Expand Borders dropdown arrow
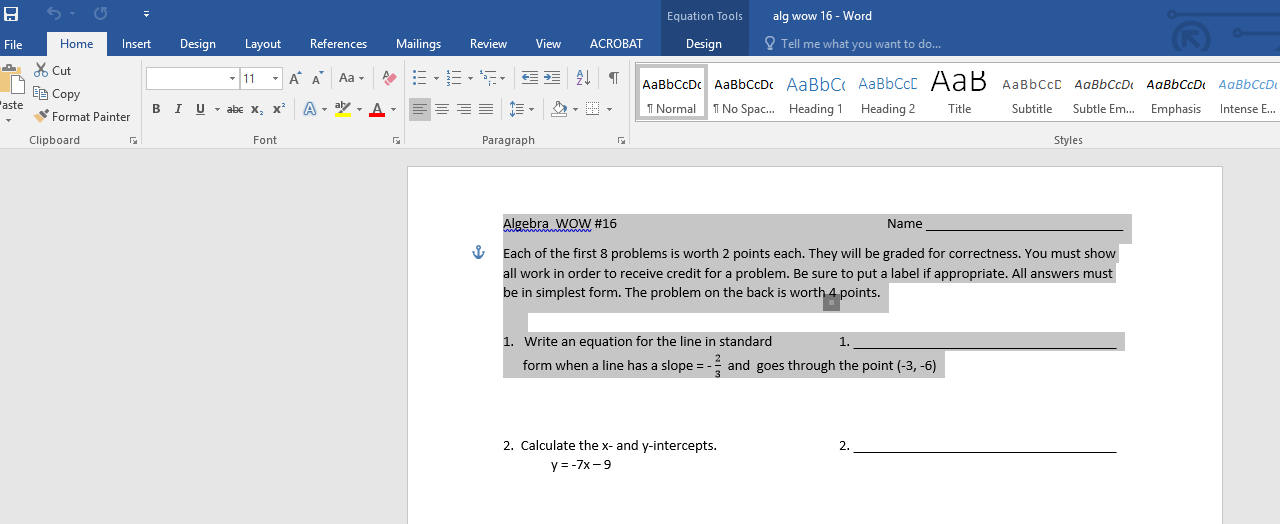This screenshot has height=524, width=1280. click(x=609, y=109)
